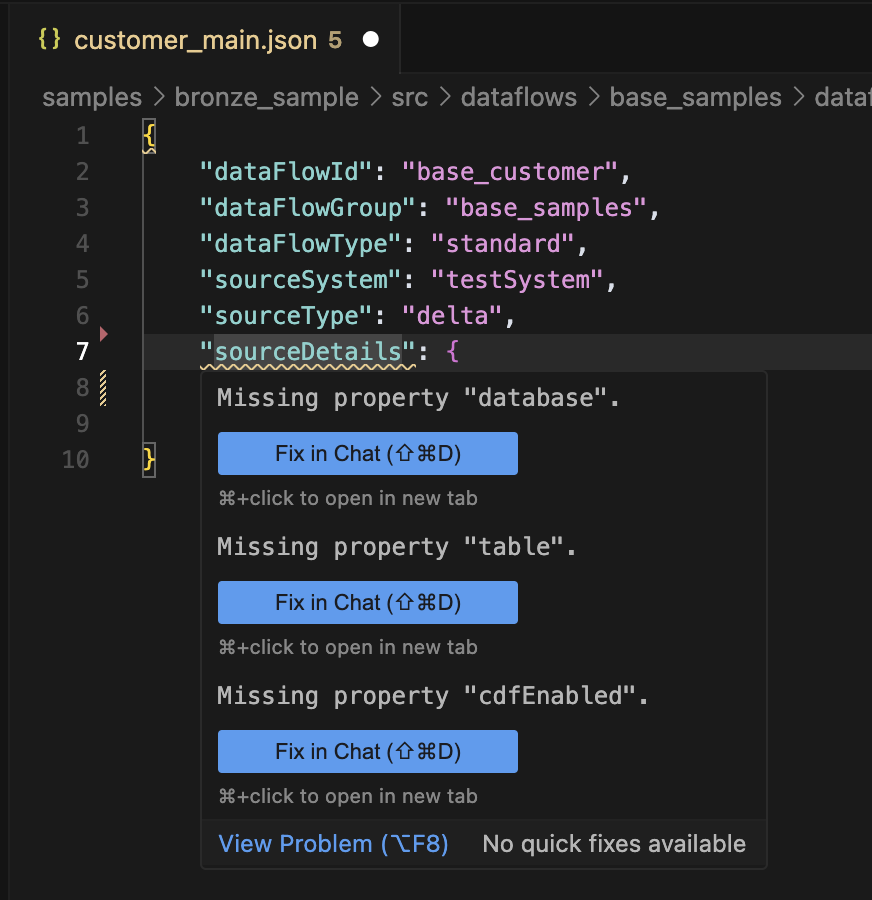
Task: Click the yellow squiggle under sourceDetails
Action: (310, 365)
